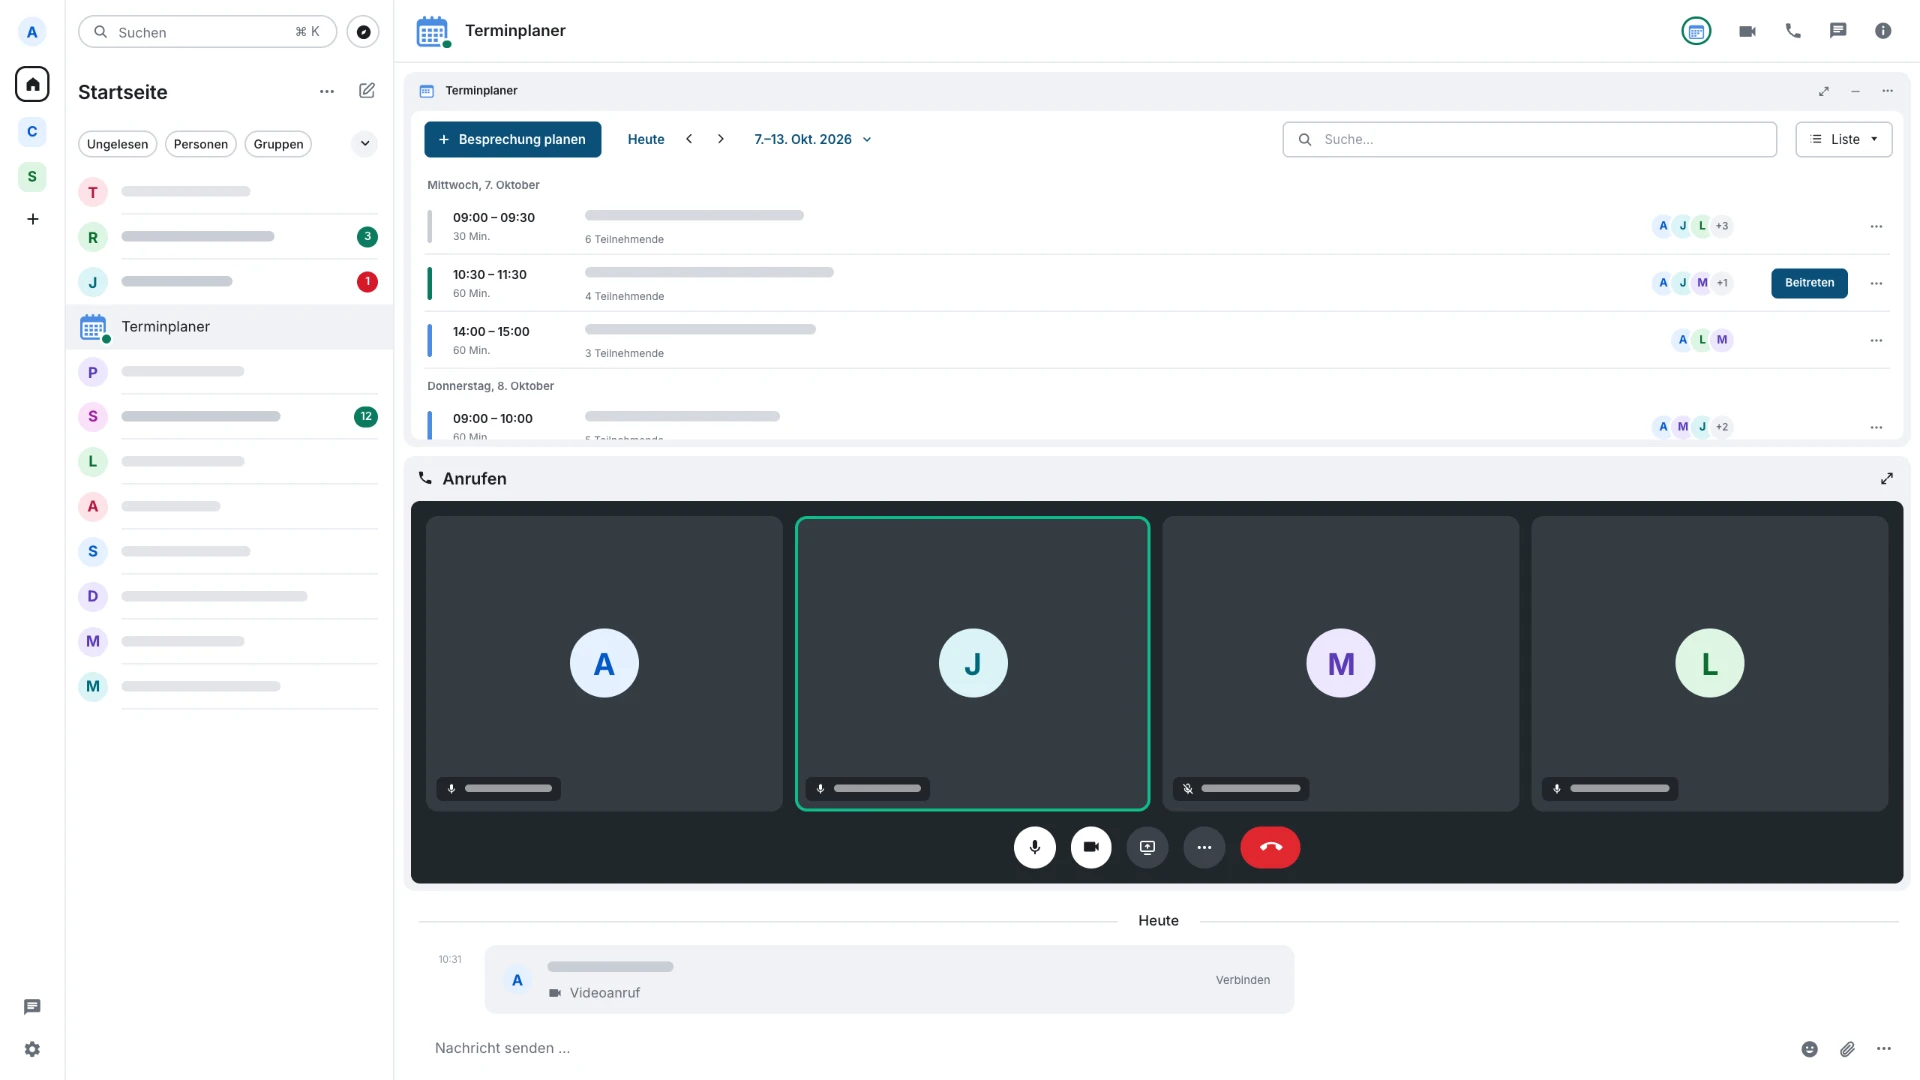Expand the Anrufen call panel to fullscreen
The image size is (1920, 1080).
(1886, 479)
